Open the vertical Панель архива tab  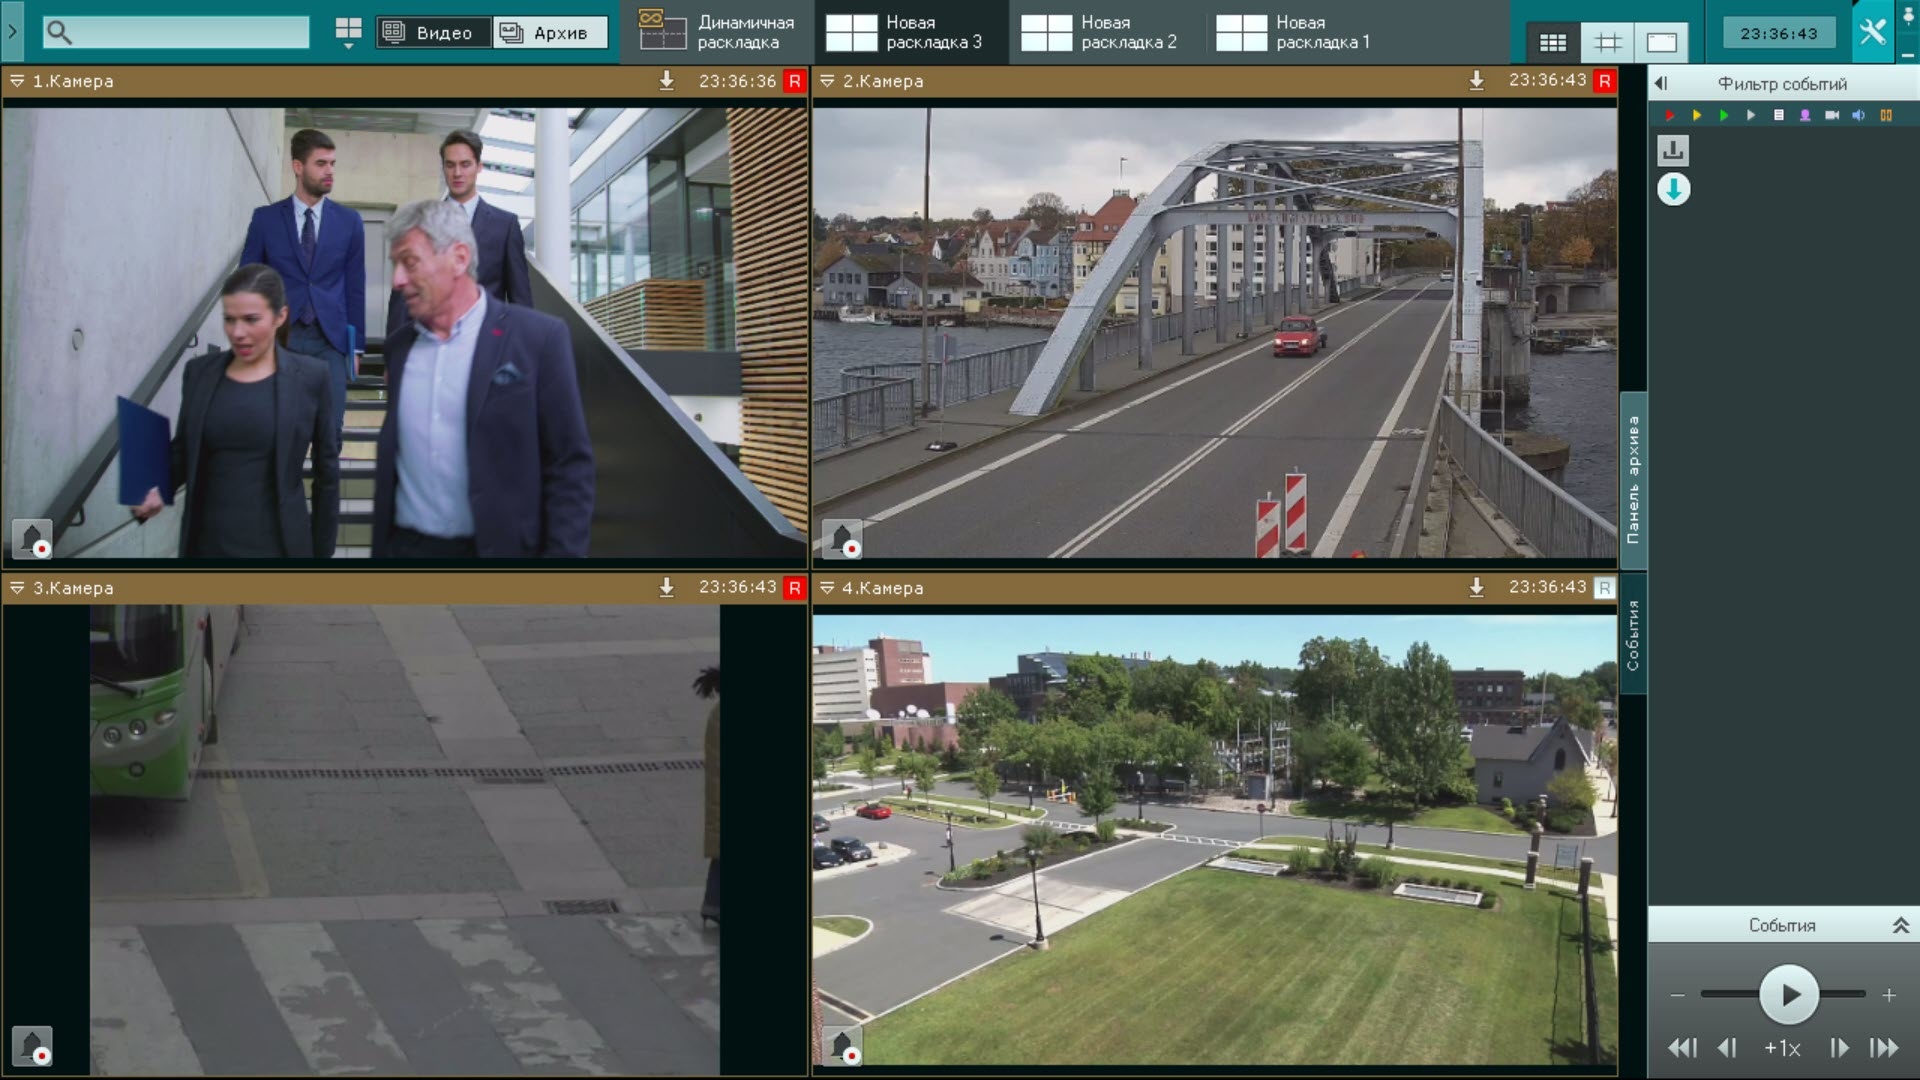[1633, 480]
